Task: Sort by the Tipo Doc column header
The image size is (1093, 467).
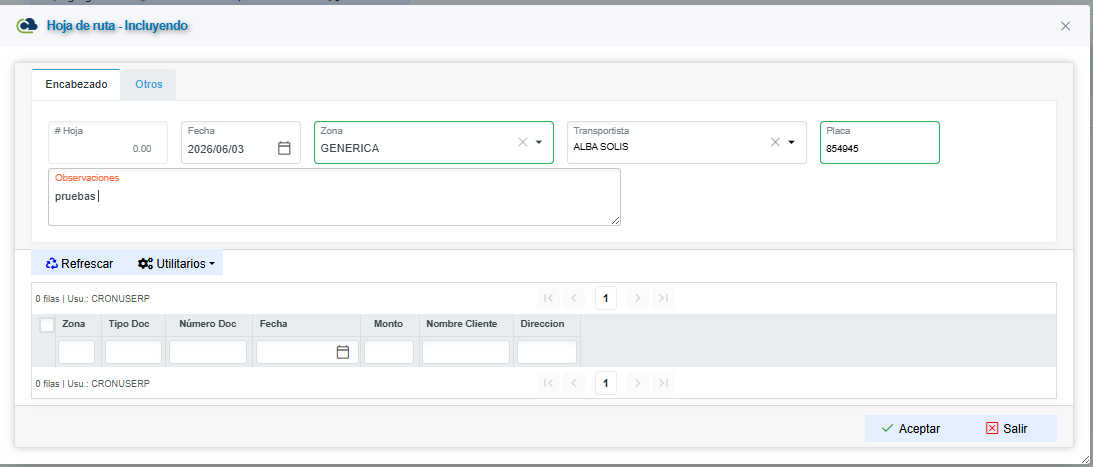Action: (x=131, y=324)
